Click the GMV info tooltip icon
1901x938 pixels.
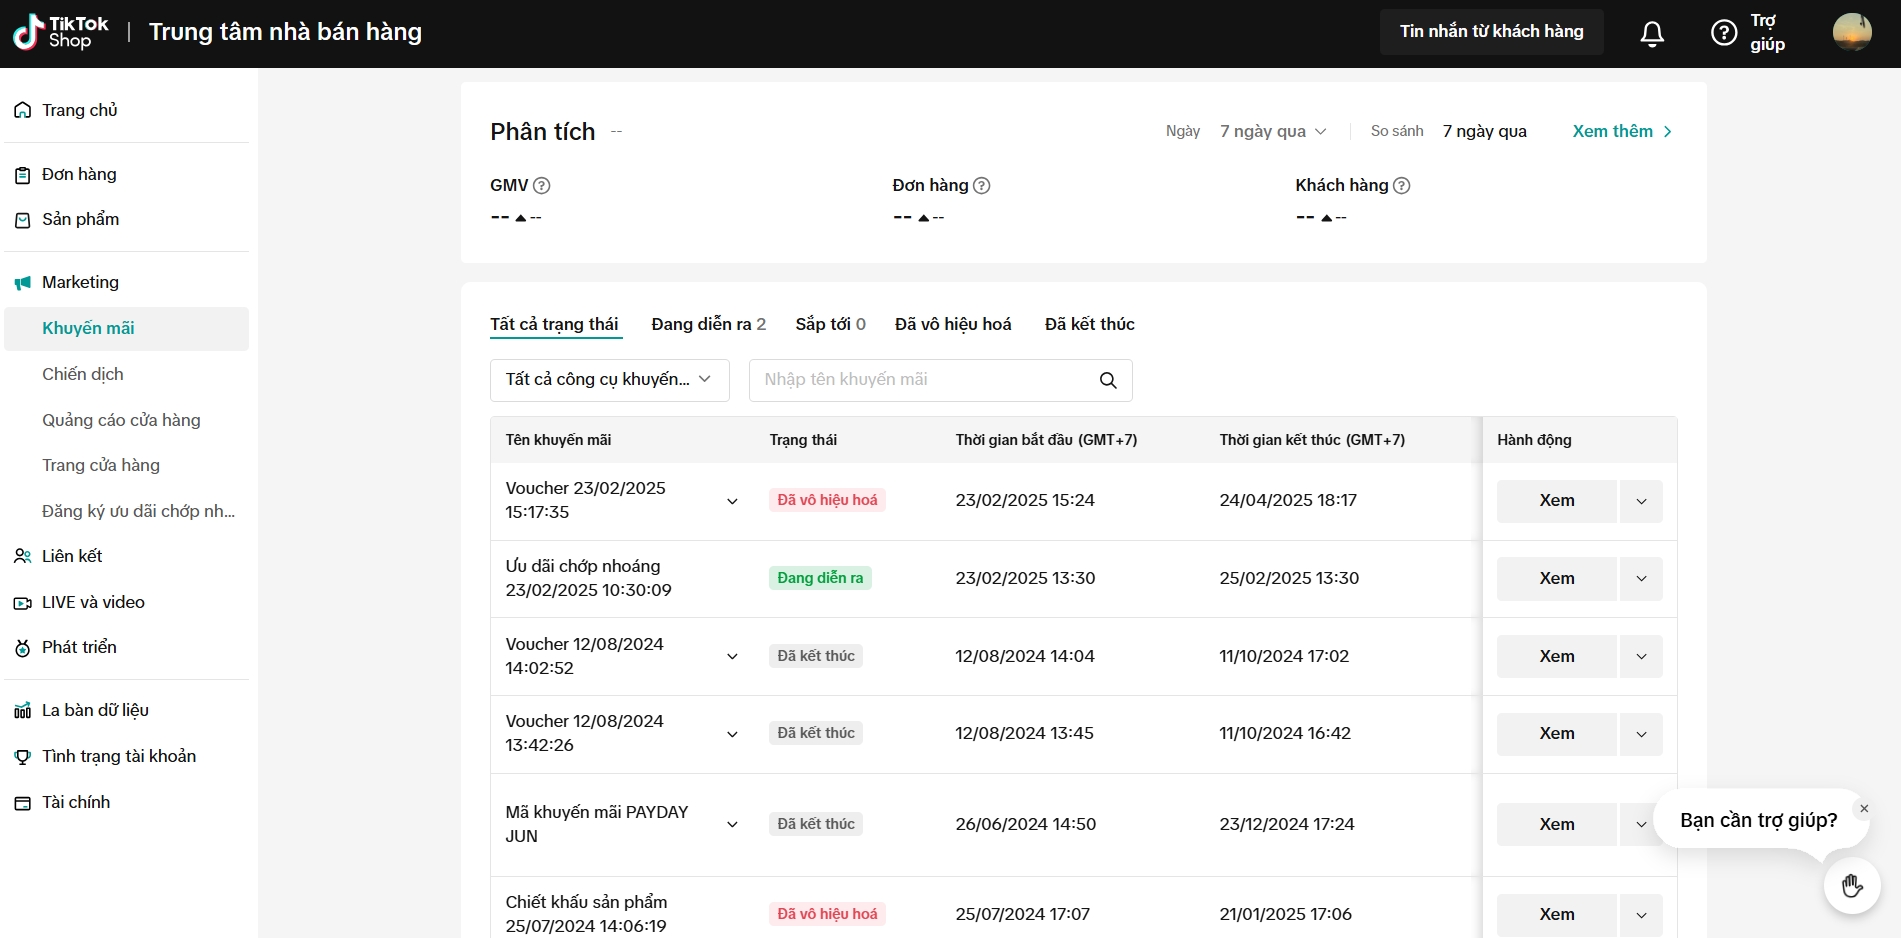(542, 185)
